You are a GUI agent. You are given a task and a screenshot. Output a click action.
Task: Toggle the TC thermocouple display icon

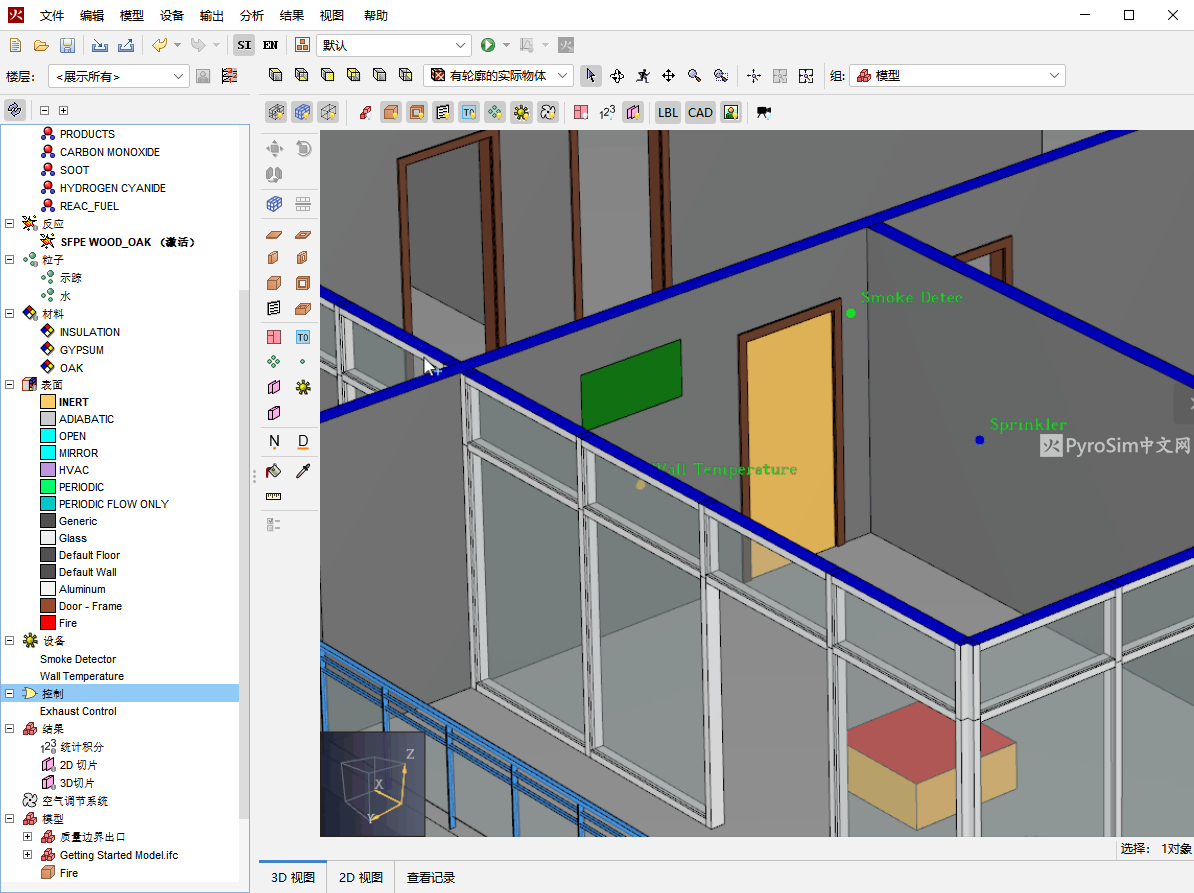pyautogui.click(x=469, y=113)
